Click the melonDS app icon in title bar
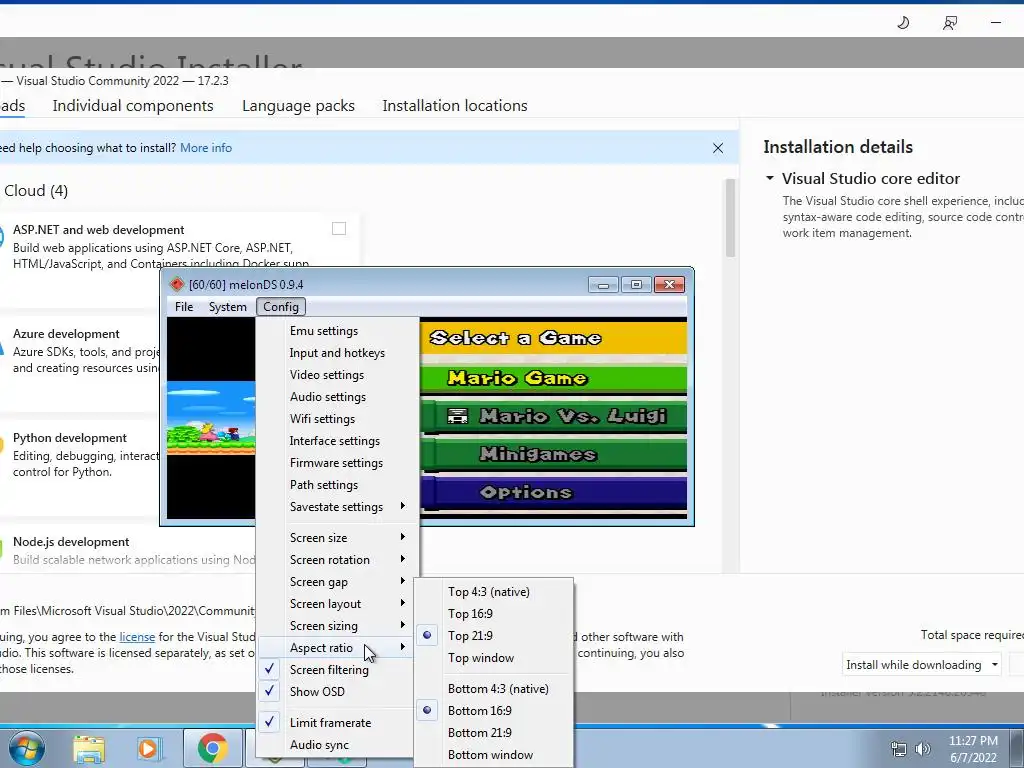Image resolution: width=1024 pixels, height=768 pixels. point(177,284)
